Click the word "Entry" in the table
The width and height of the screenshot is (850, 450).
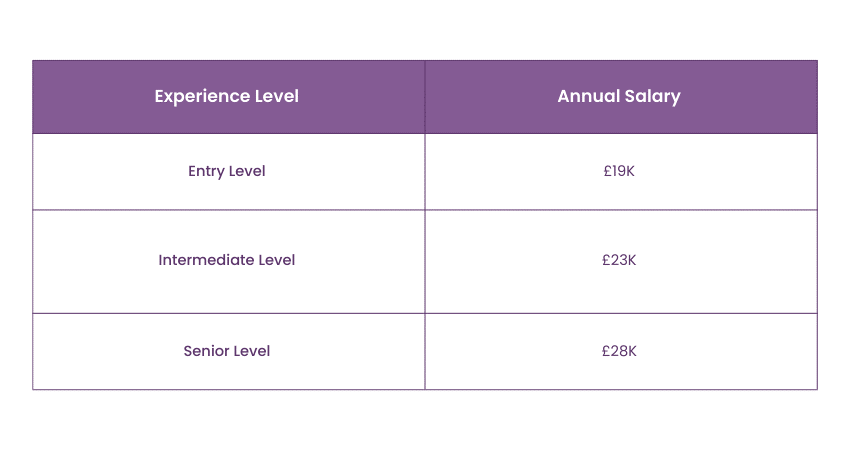pos(206,171)
